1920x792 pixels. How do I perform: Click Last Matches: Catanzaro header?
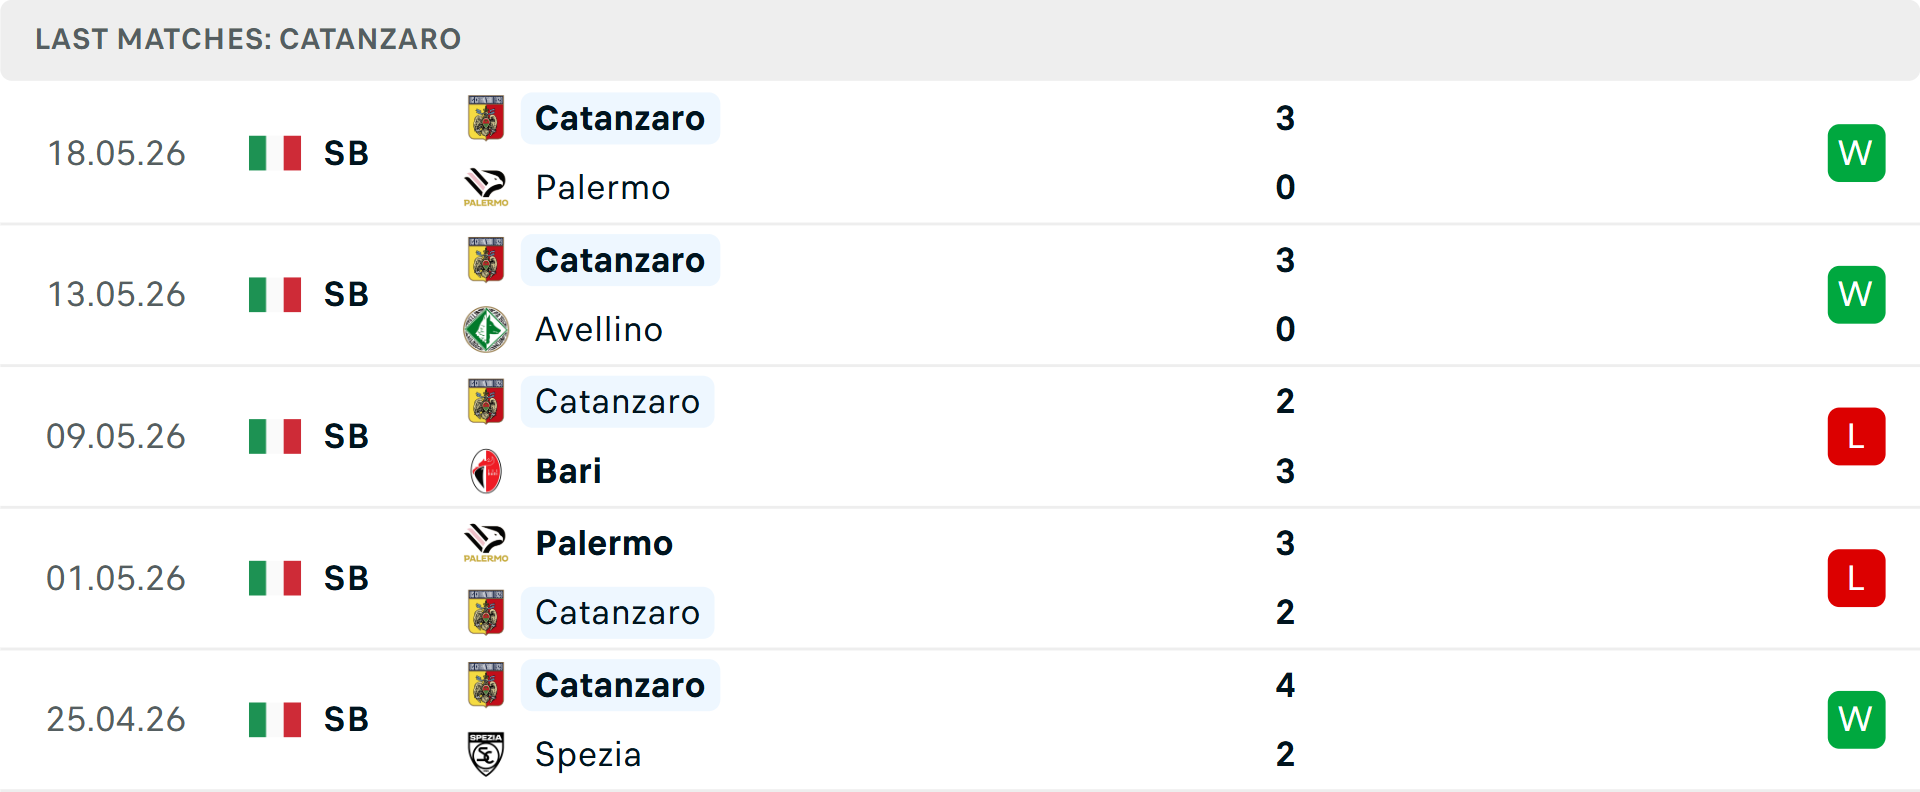(x=248, y=39)
